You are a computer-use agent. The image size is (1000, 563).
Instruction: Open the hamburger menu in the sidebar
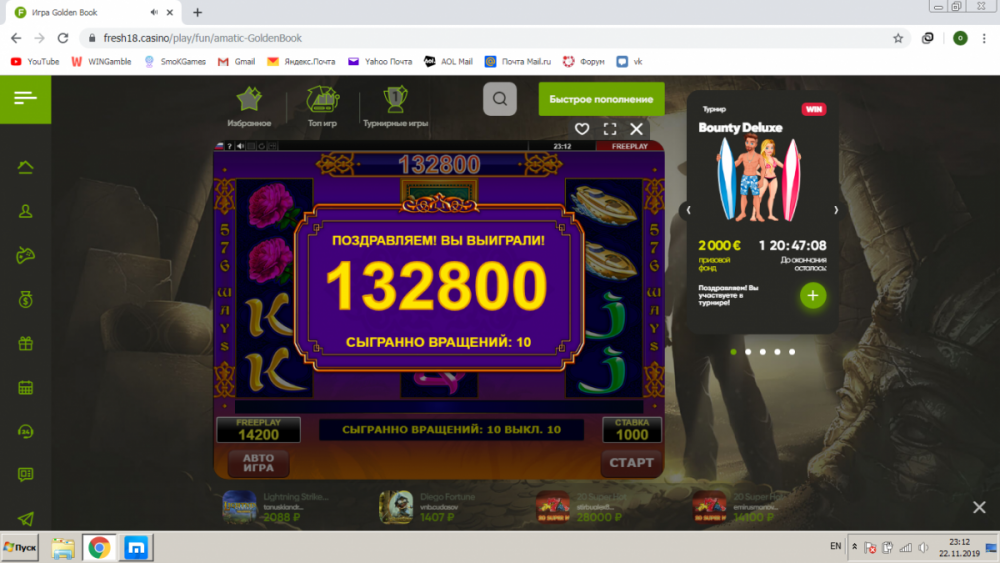25,98
